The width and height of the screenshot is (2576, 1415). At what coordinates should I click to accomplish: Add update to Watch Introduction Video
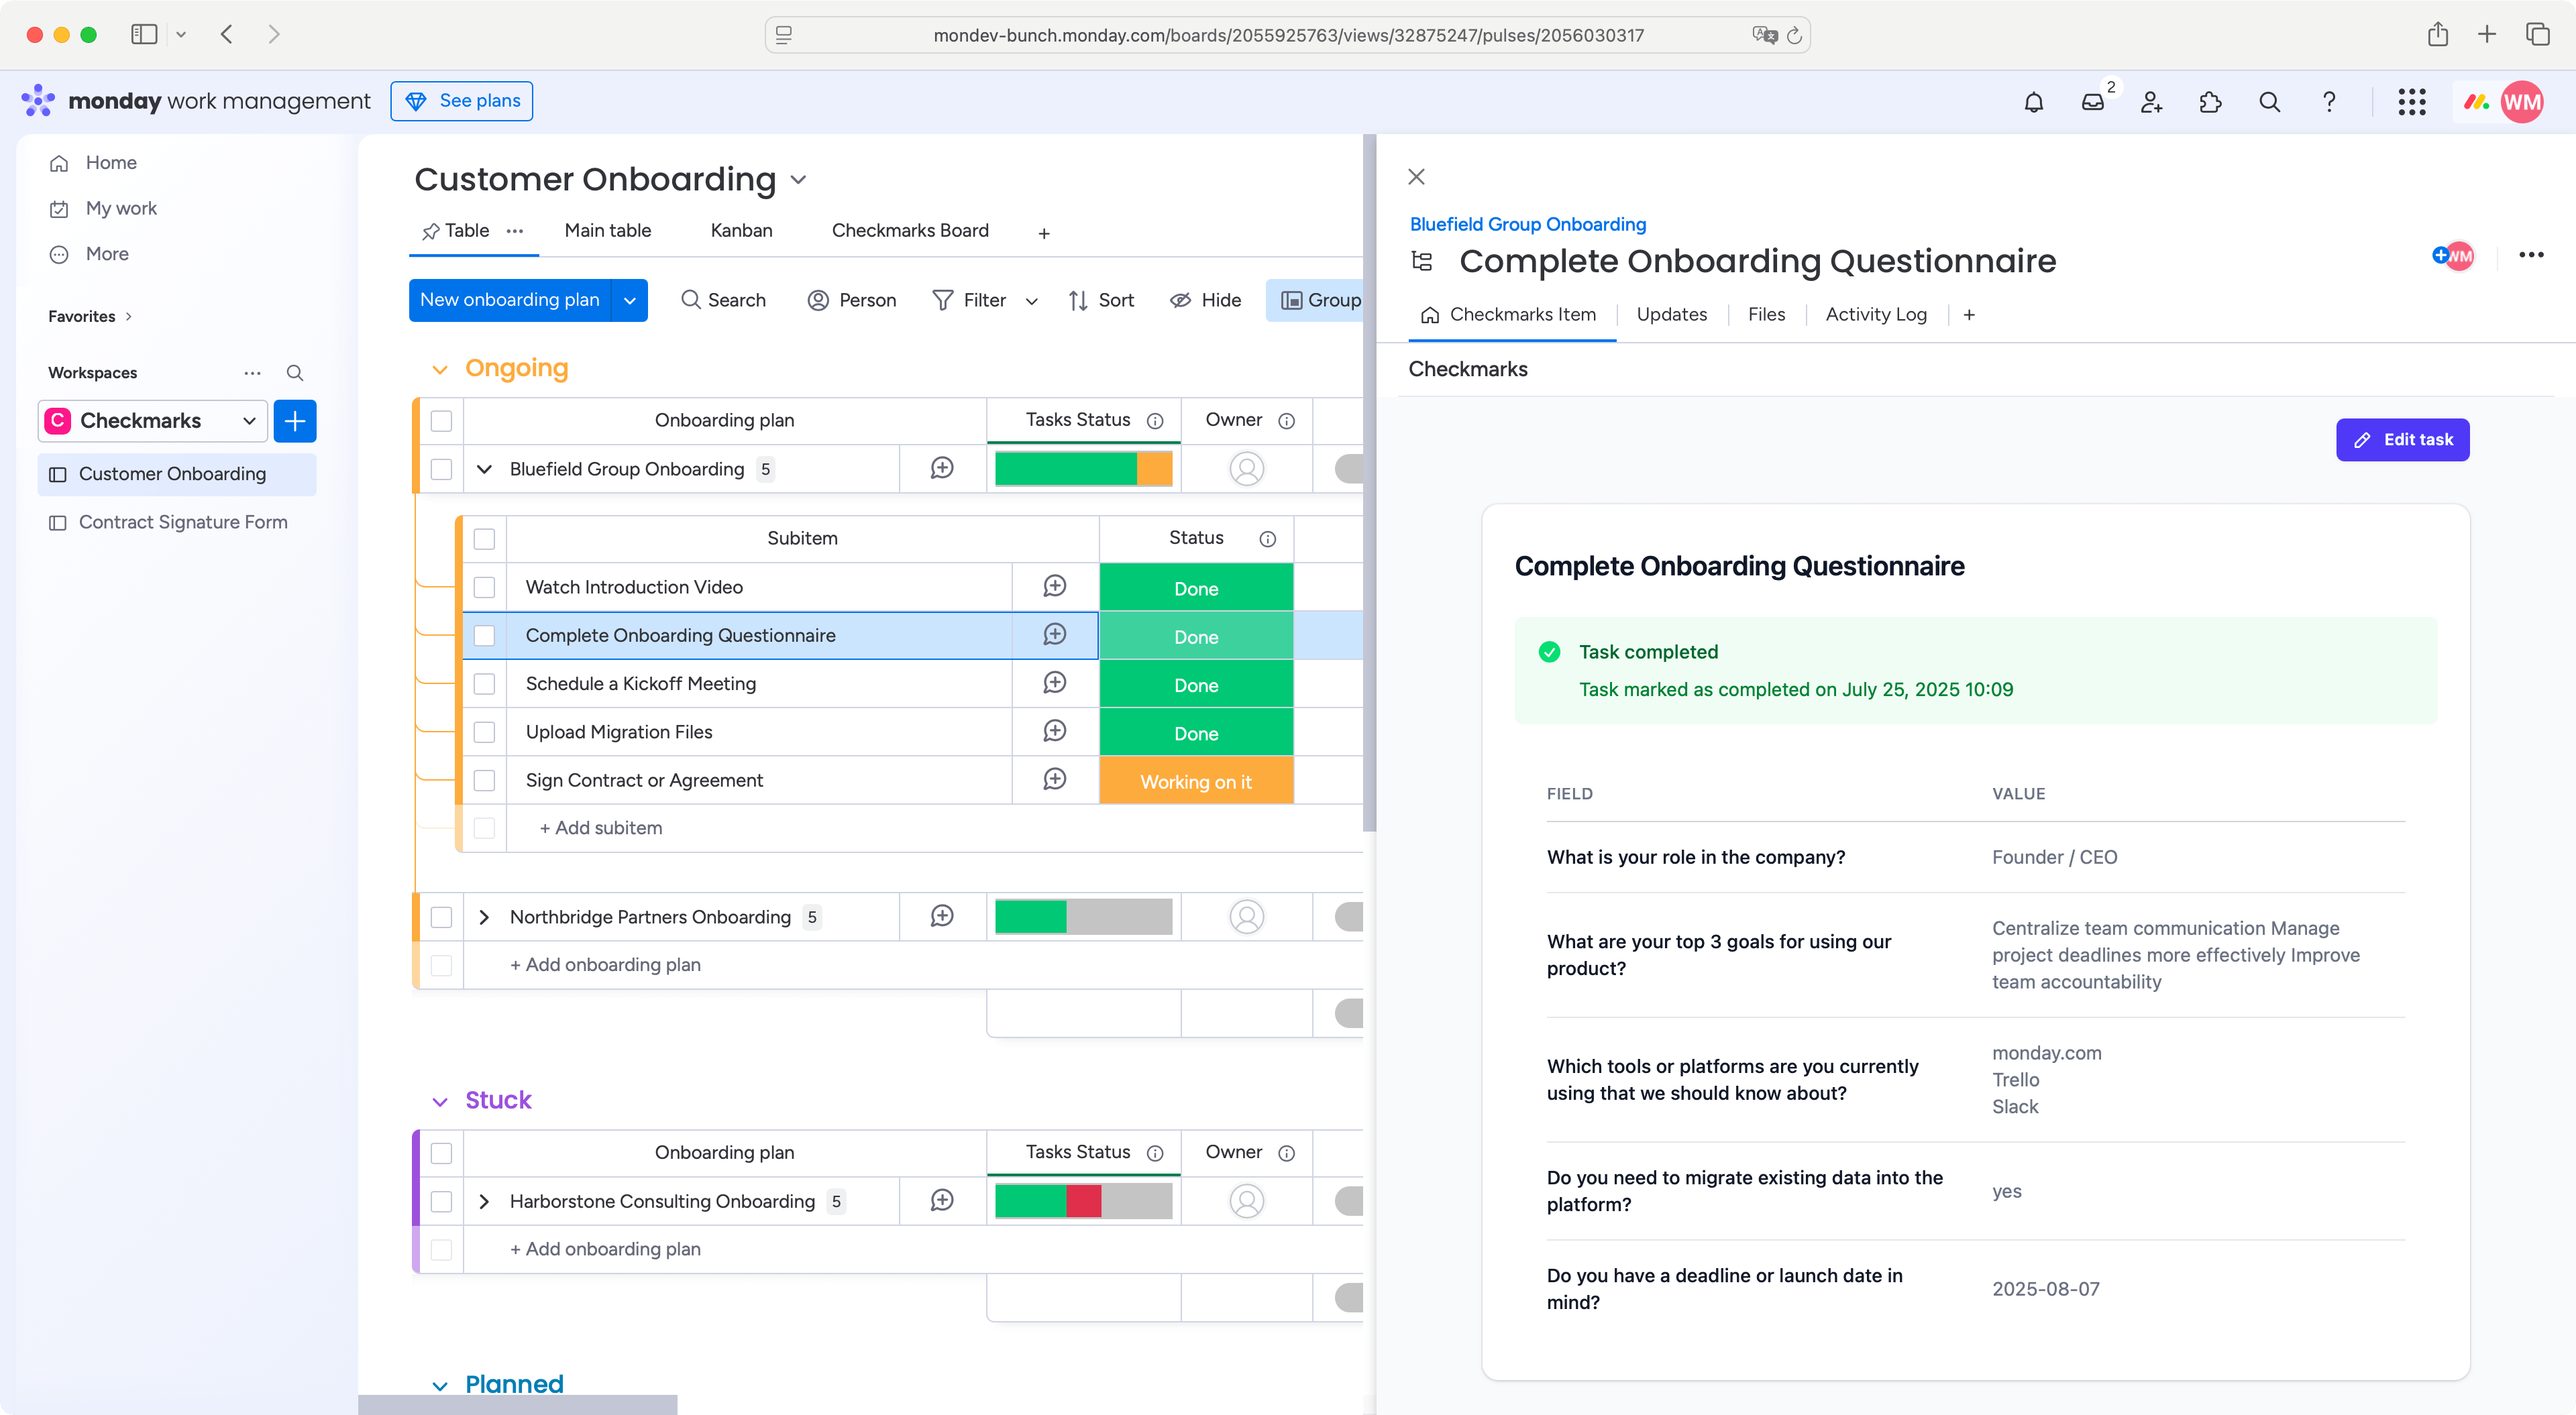[1054, 587]
